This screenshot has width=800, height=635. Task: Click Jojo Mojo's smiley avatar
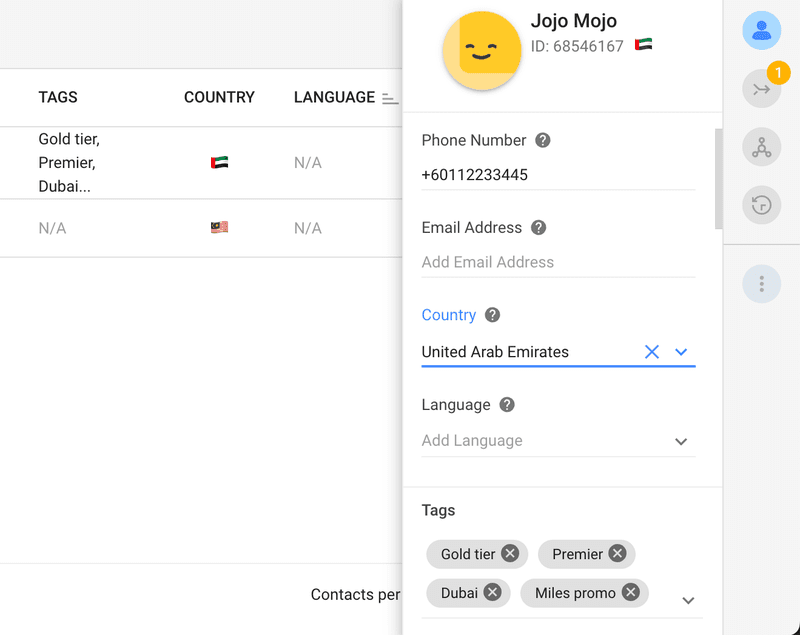(482, 50)
